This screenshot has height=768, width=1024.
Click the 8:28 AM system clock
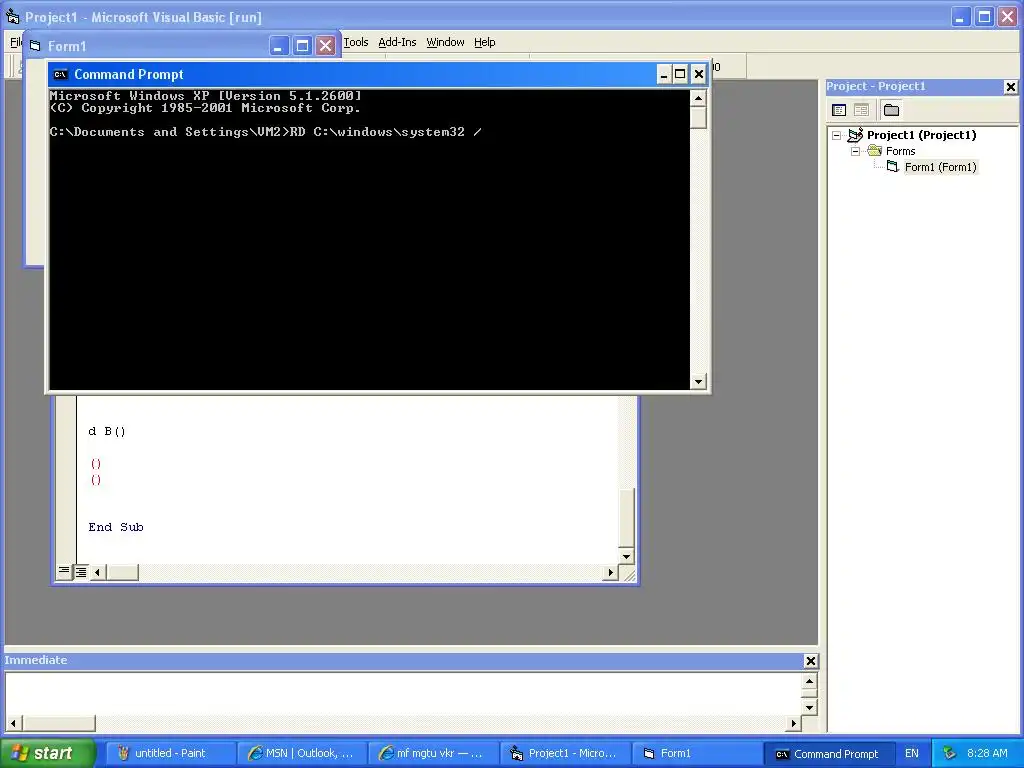tap(987, 754)
